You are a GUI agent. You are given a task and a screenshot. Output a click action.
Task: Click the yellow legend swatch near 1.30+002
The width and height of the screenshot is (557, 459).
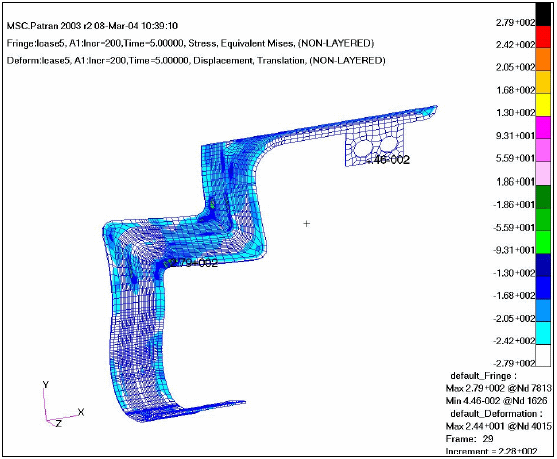(543, 105)
